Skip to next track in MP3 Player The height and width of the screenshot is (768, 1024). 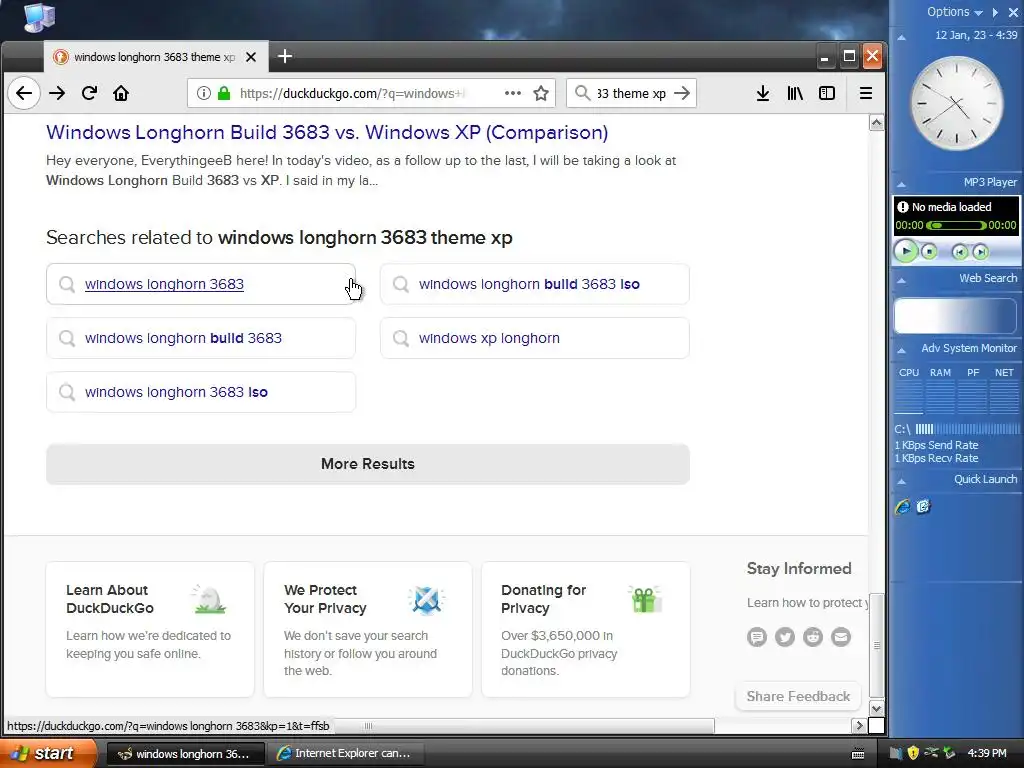point(980,252)
